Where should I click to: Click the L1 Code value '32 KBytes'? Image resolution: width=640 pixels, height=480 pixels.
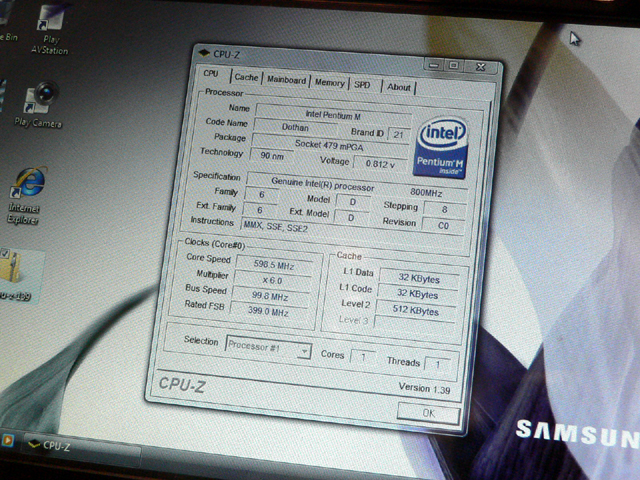coord(417,294)
